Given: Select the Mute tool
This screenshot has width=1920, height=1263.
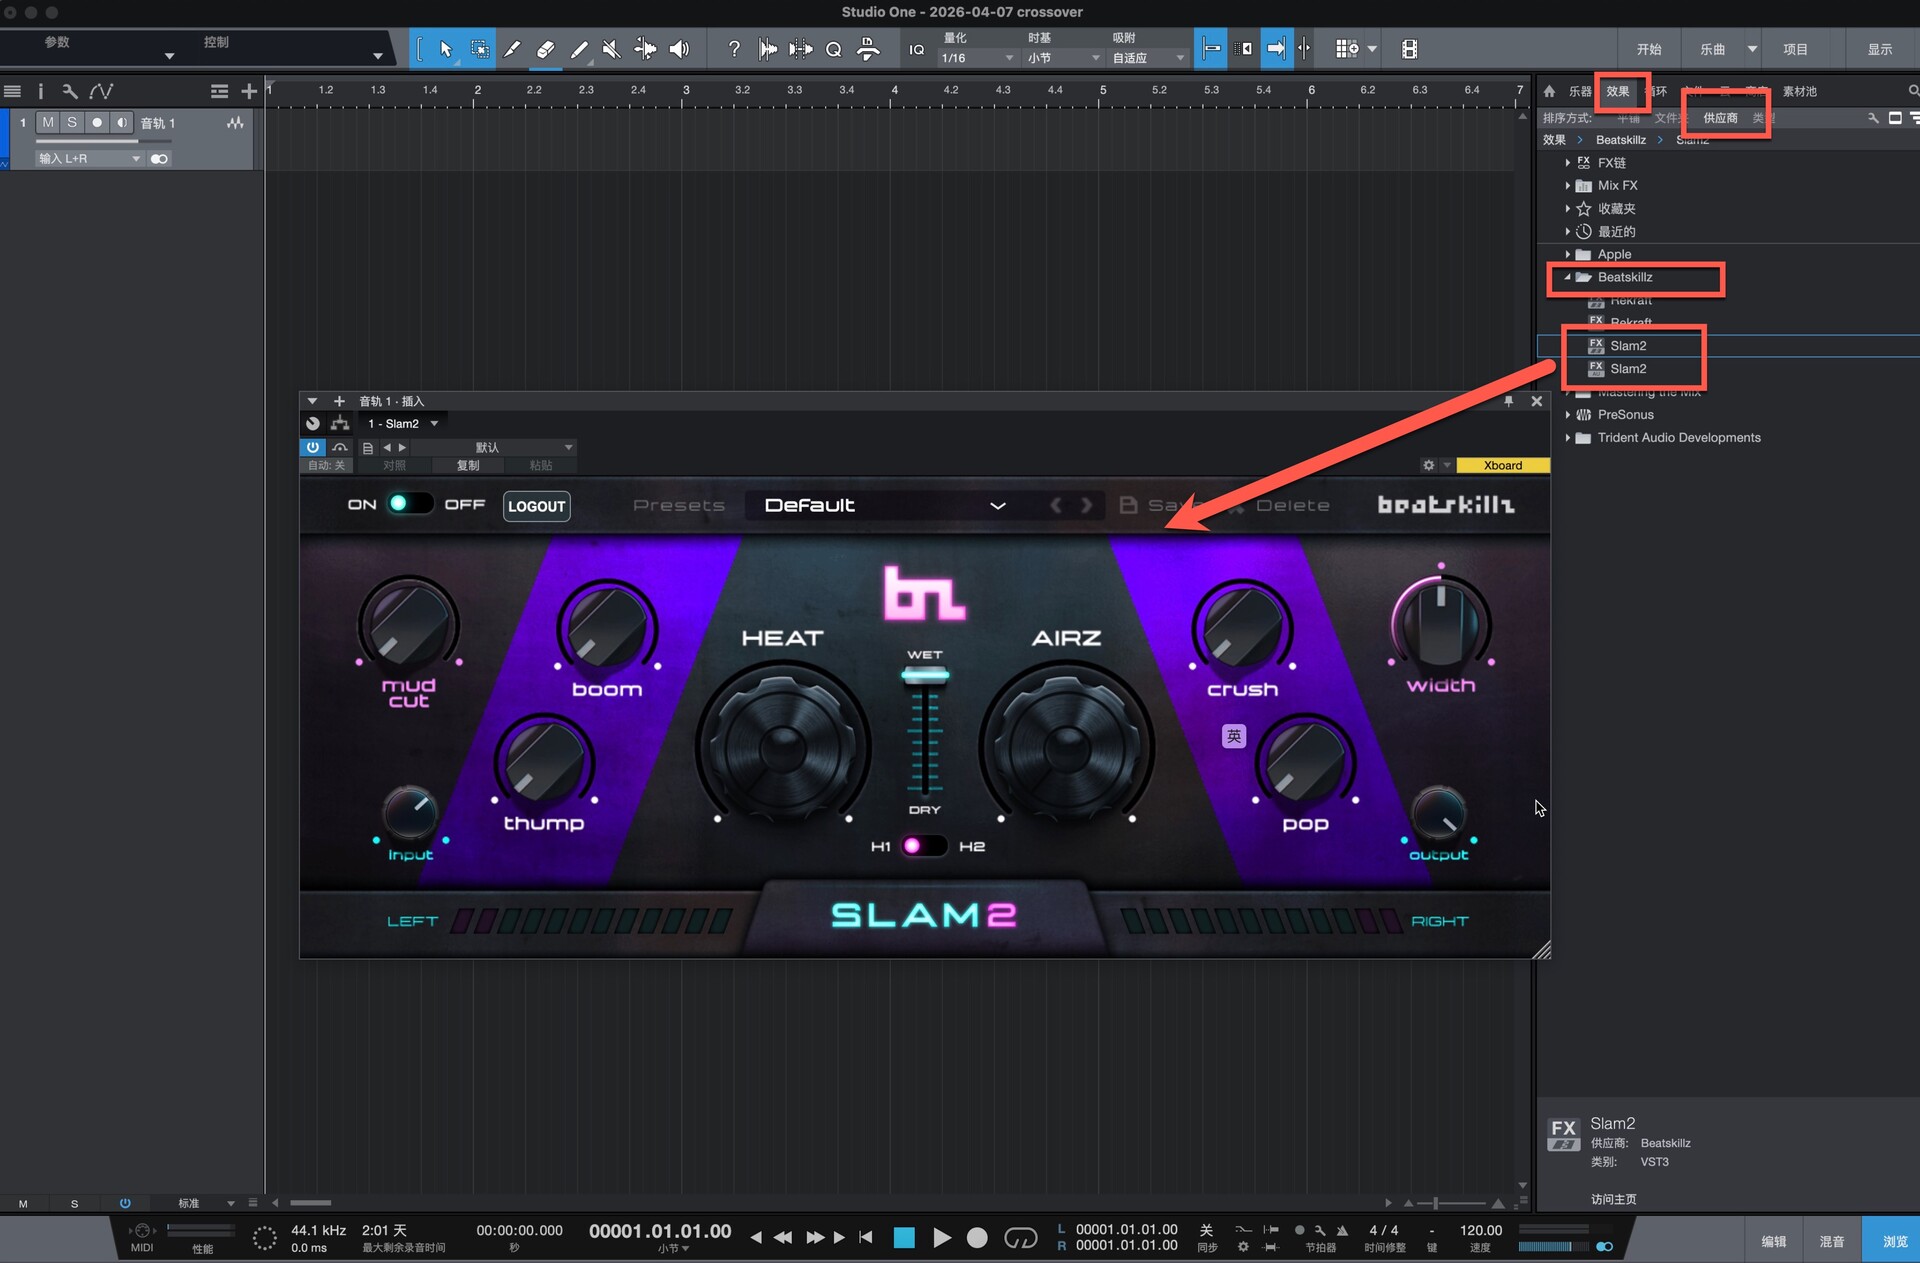Looking at the screenshot, I should 612,49.
